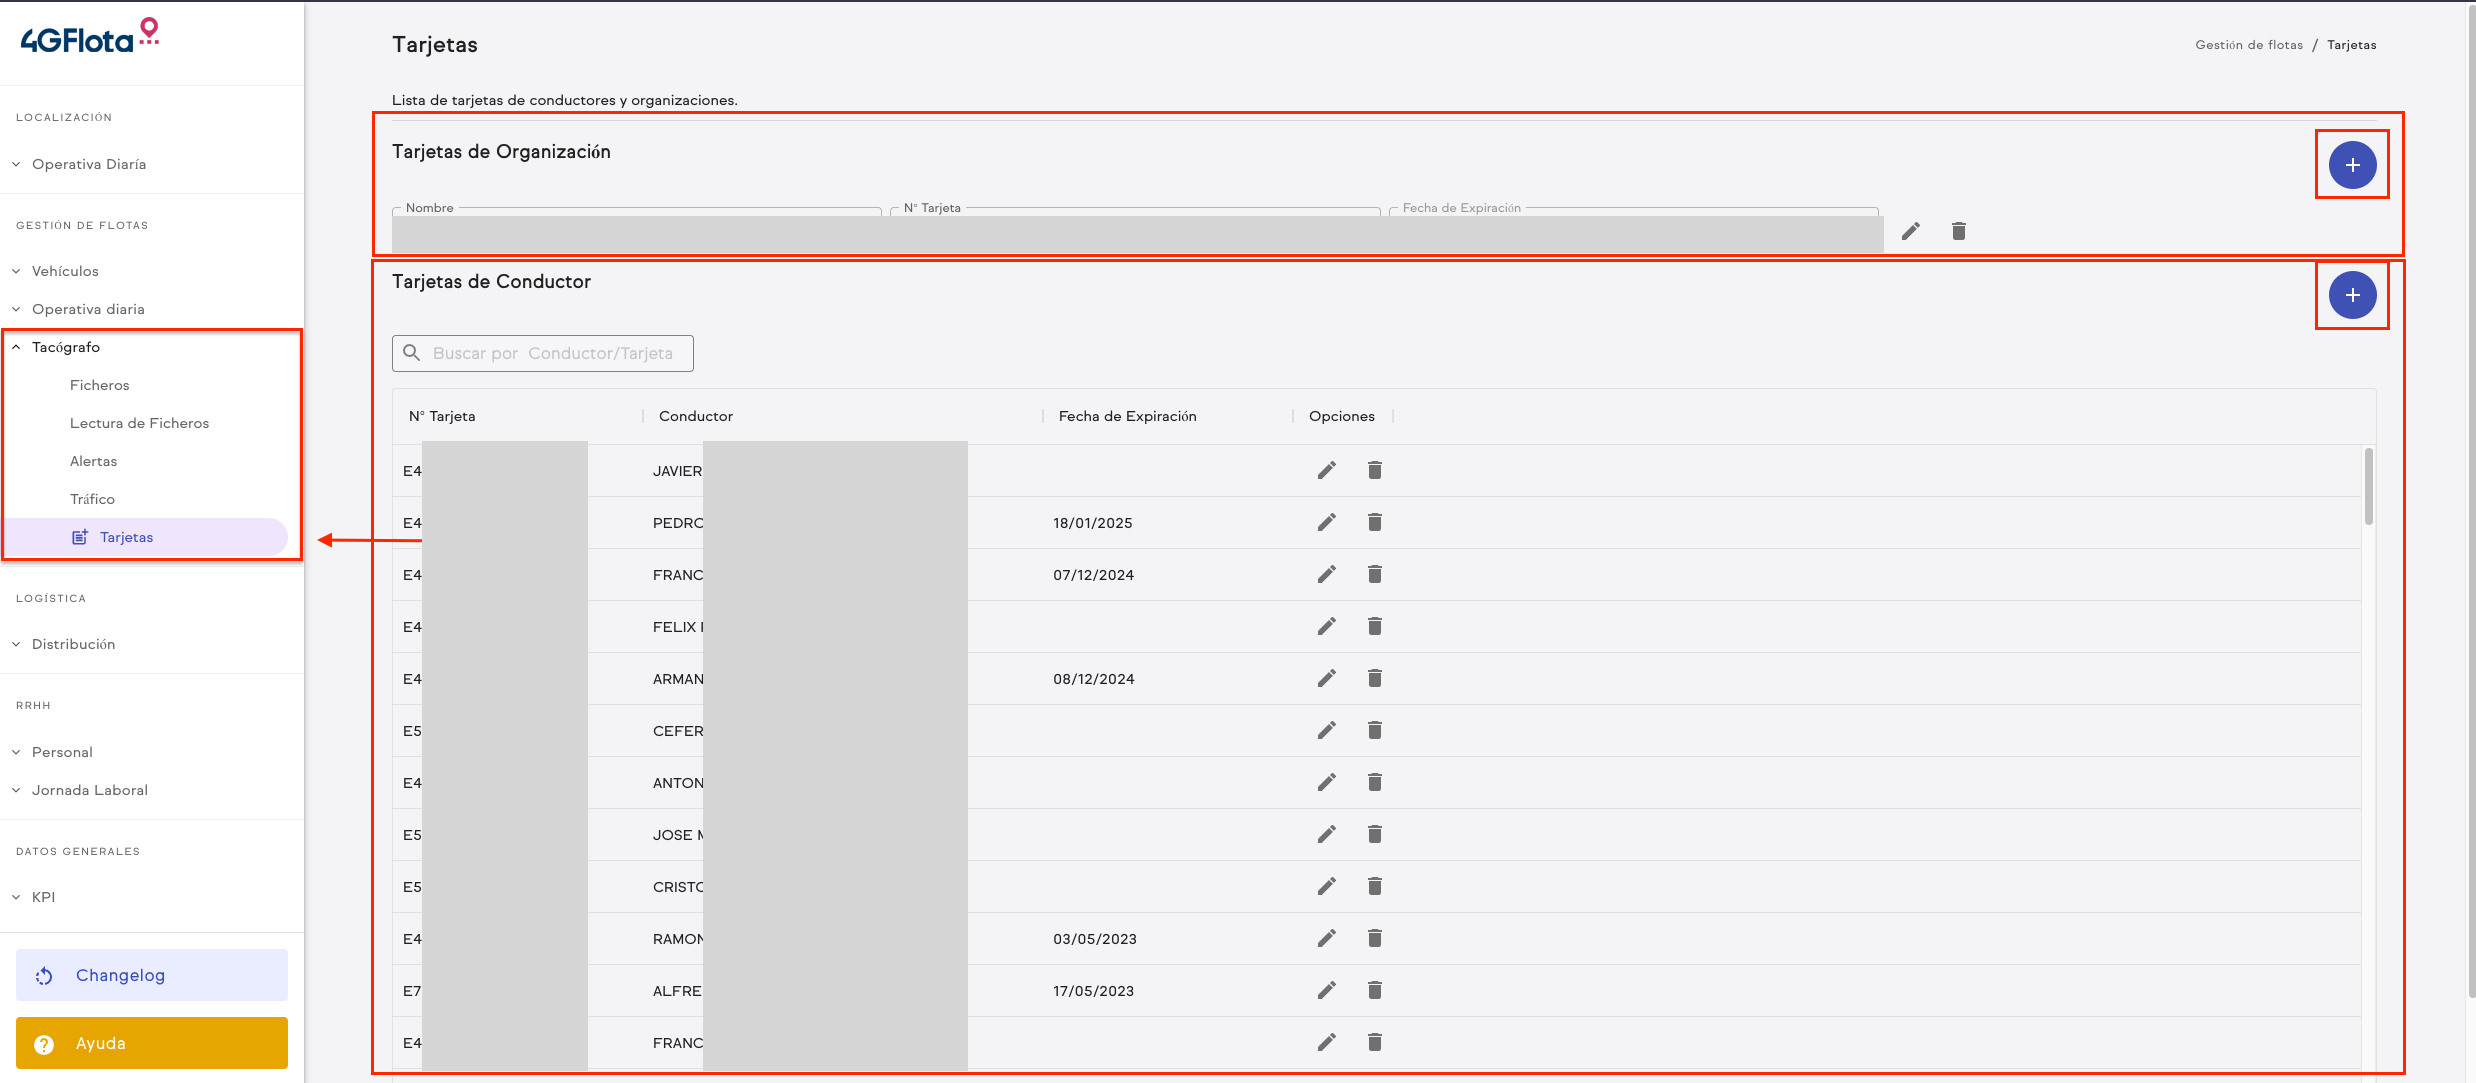The image size is (2476, 1083).
Task: Delete the organization card entry
Action: [1959, 231]
